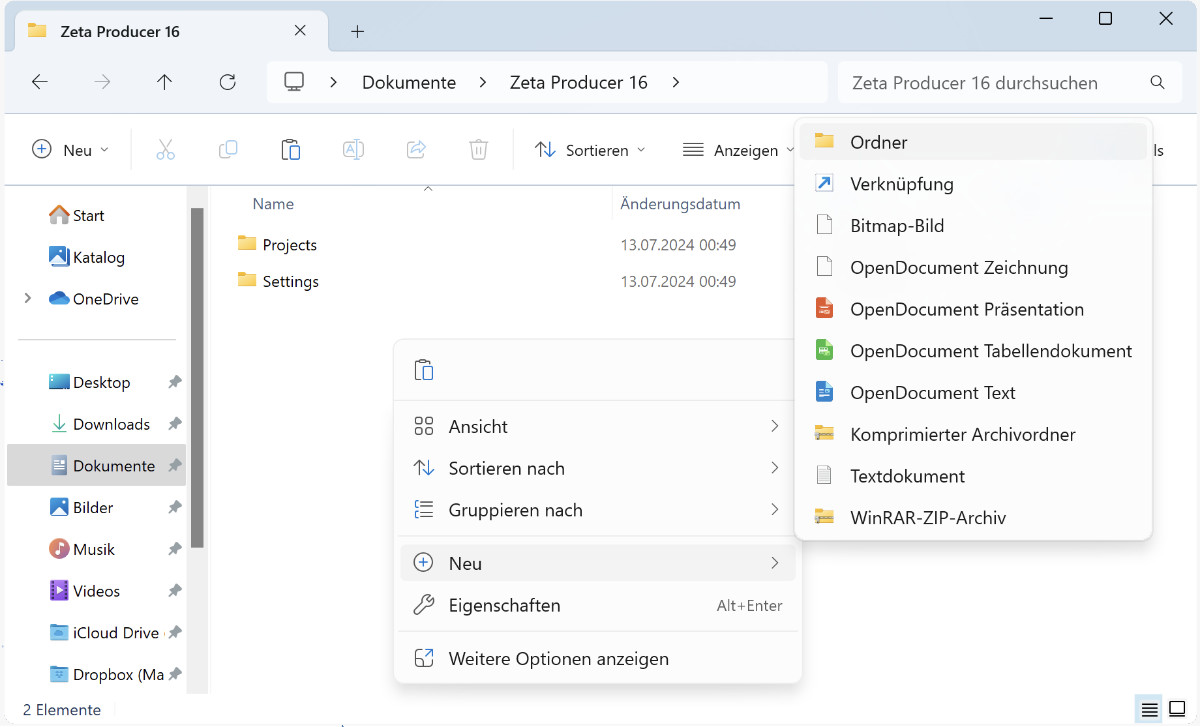This screenshot has height=727, width=1200.
Task: Refresh the current folder view
Action: point(227,82)
